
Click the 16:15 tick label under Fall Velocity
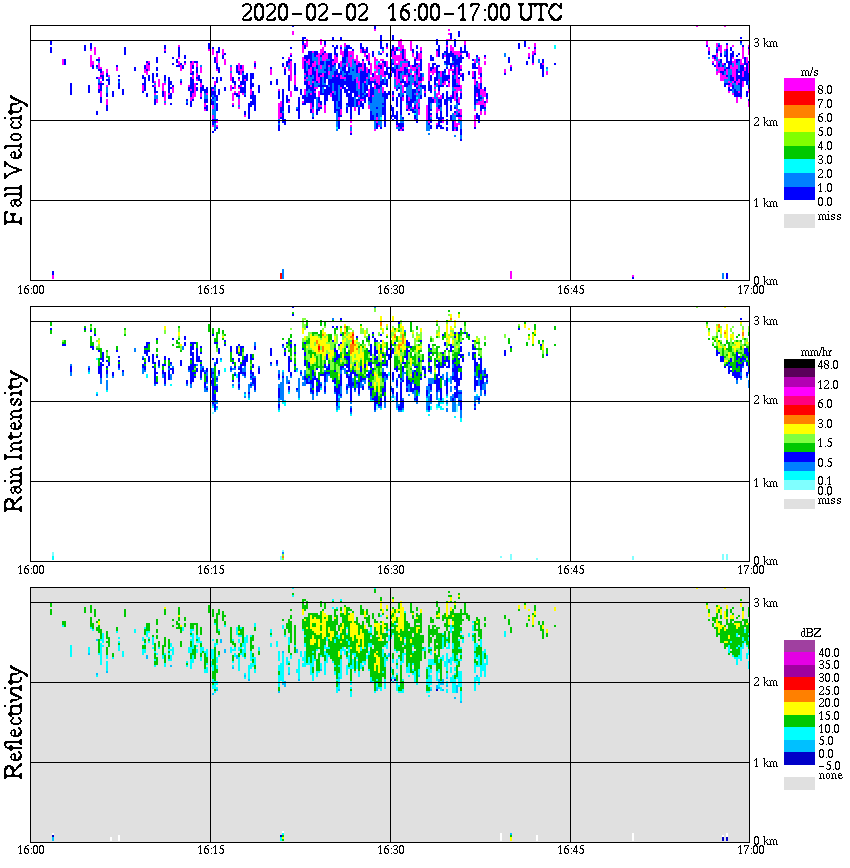click(210, 290)
